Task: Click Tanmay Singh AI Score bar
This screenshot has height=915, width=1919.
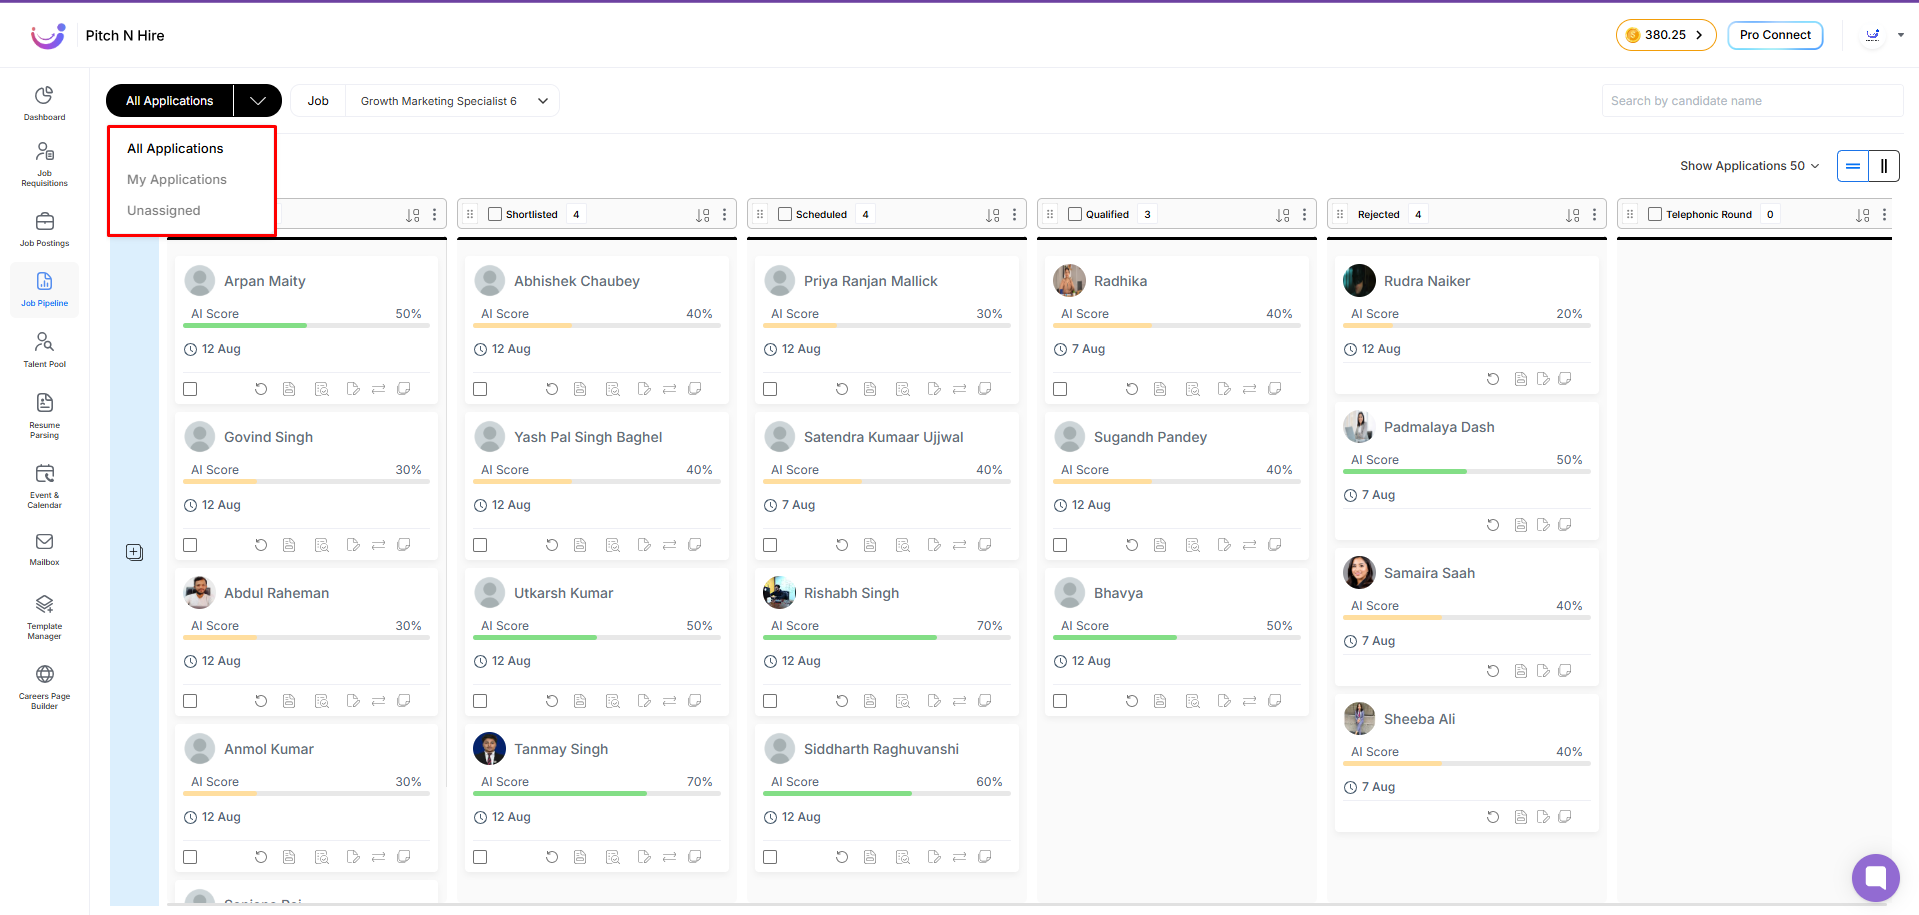Action: click(597, 793)
